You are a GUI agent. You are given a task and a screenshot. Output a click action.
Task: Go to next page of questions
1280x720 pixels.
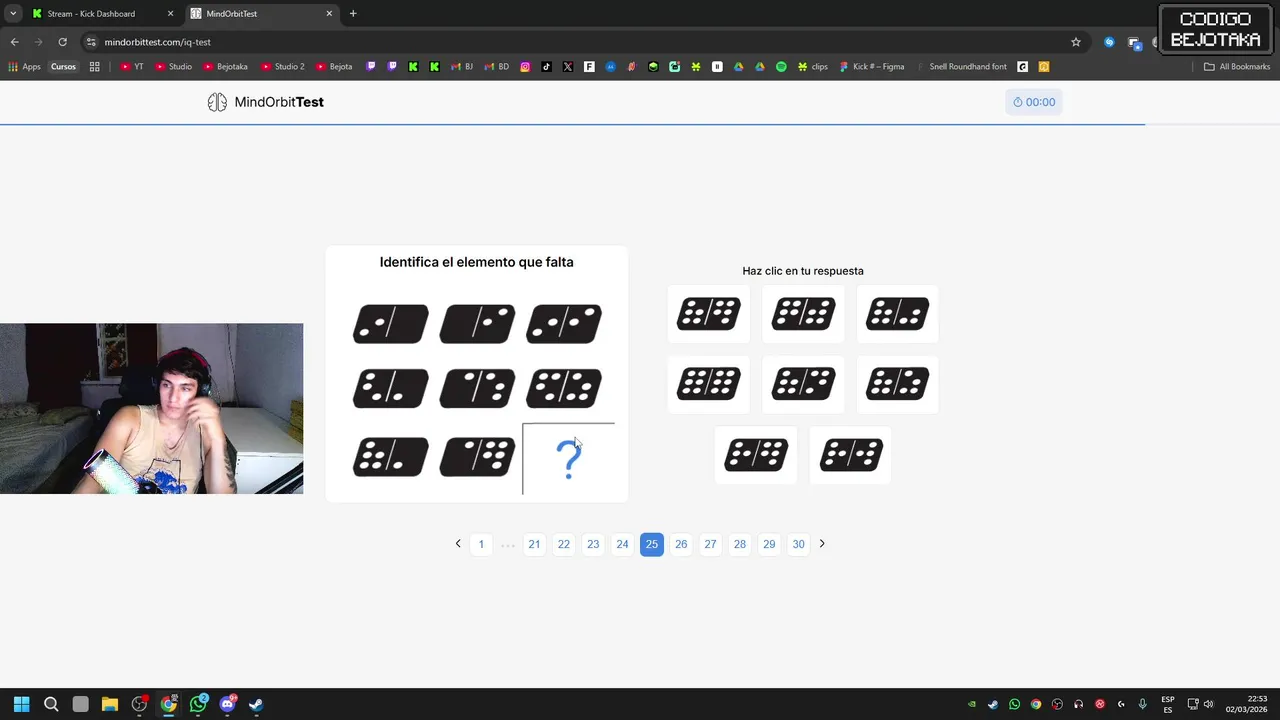(822, 544)
